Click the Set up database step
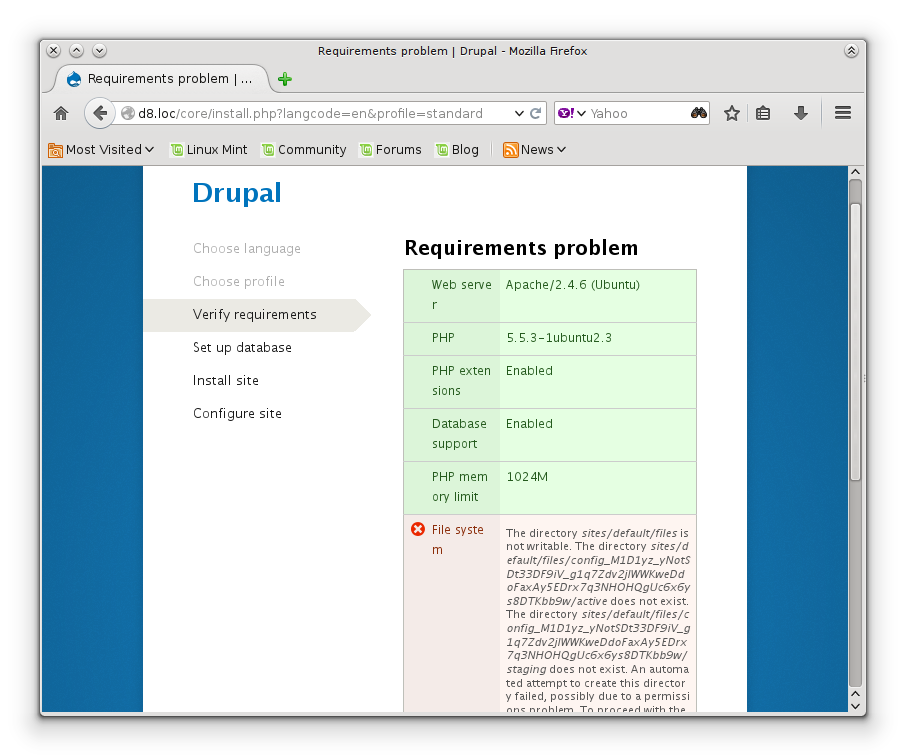The image size is (906, 756). 242,347
